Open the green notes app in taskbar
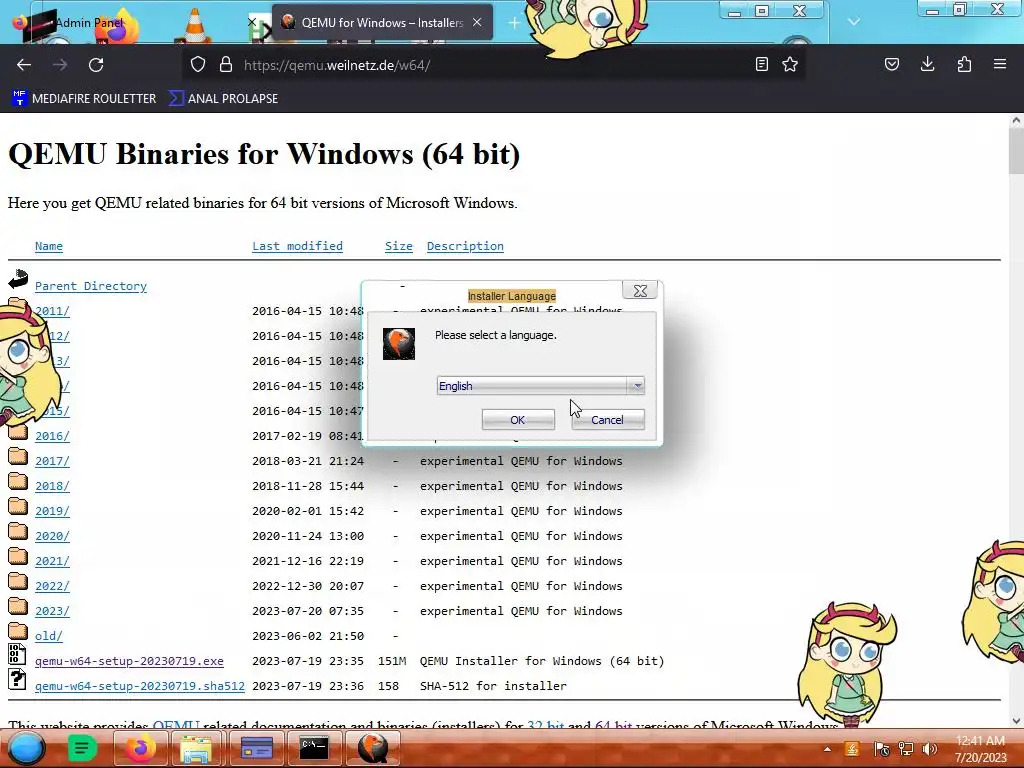The image size is (1024, 768). click(x=82, y=748)
